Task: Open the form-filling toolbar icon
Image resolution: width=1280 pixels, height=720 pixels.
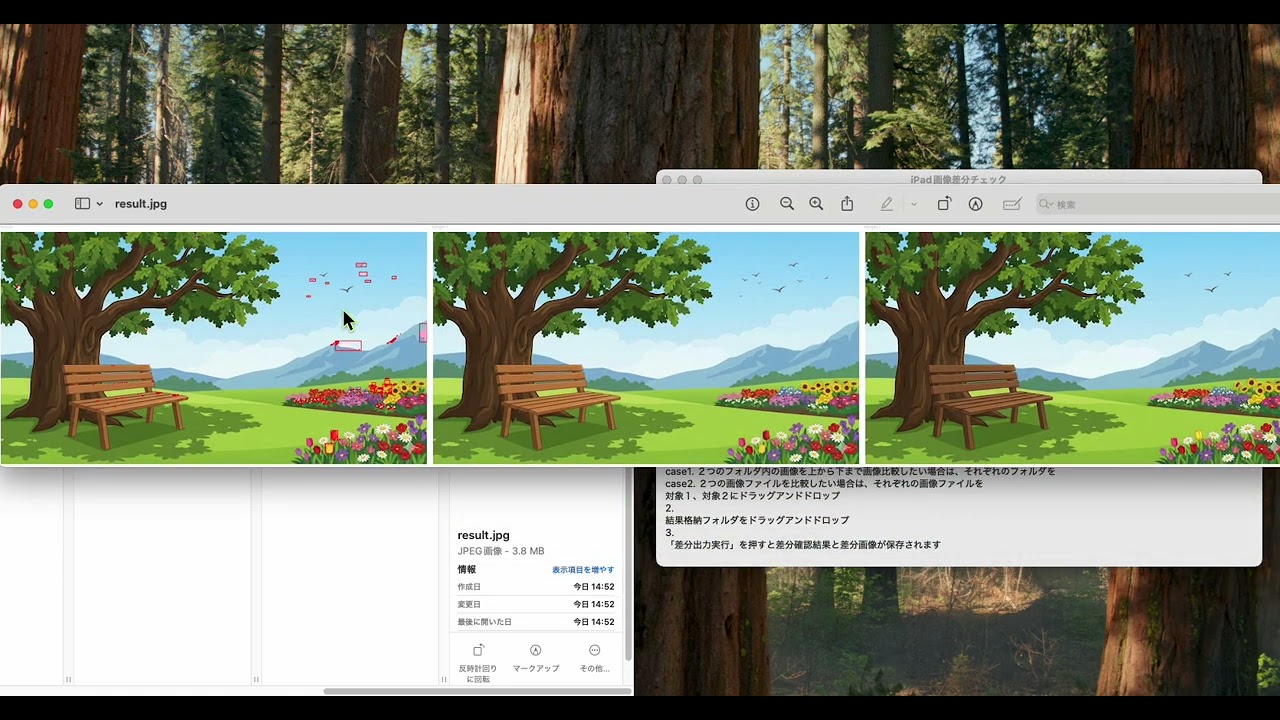Action: coord(1011,204)
